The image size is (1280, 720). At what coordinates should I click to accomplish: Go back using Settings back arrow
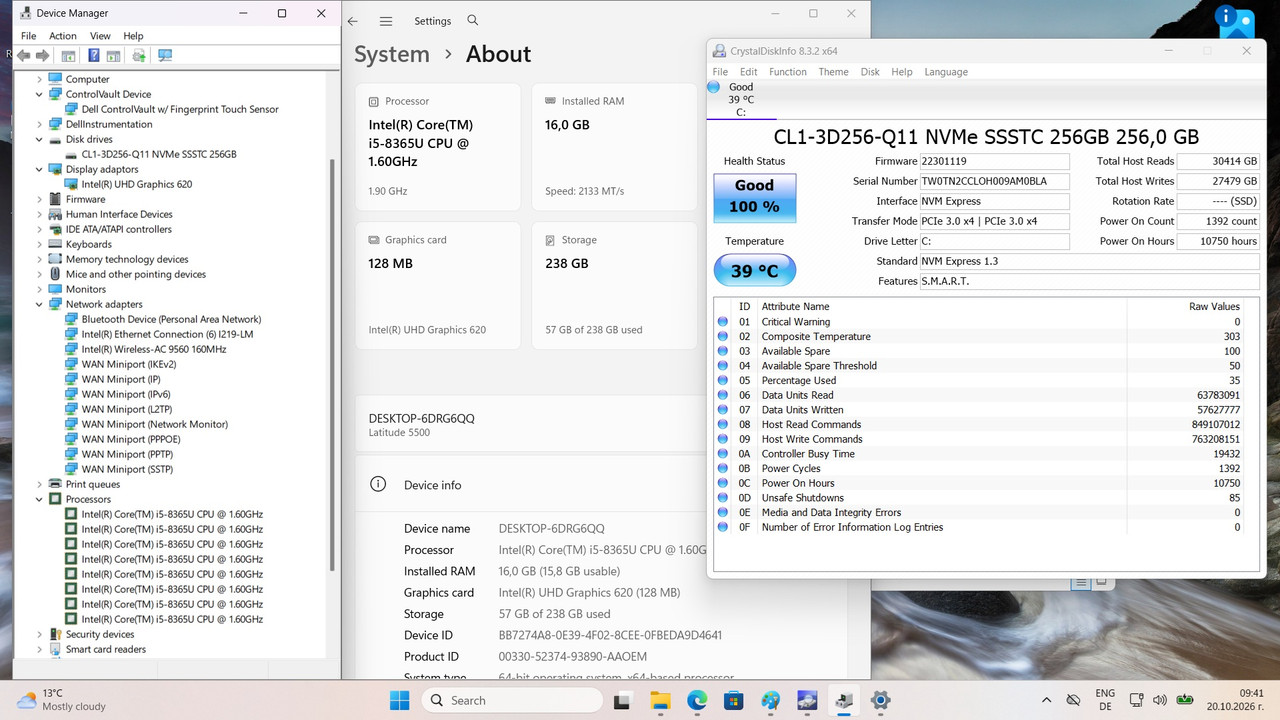pos(352,21)
